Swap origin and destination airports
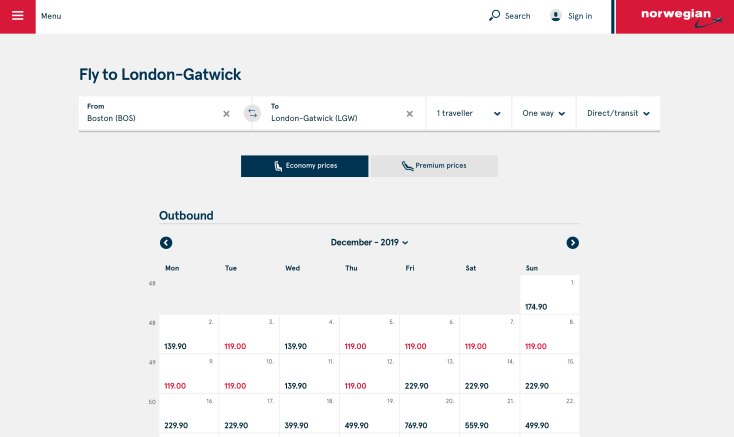This screenshot has width=734, height=437. pos(252,114)
